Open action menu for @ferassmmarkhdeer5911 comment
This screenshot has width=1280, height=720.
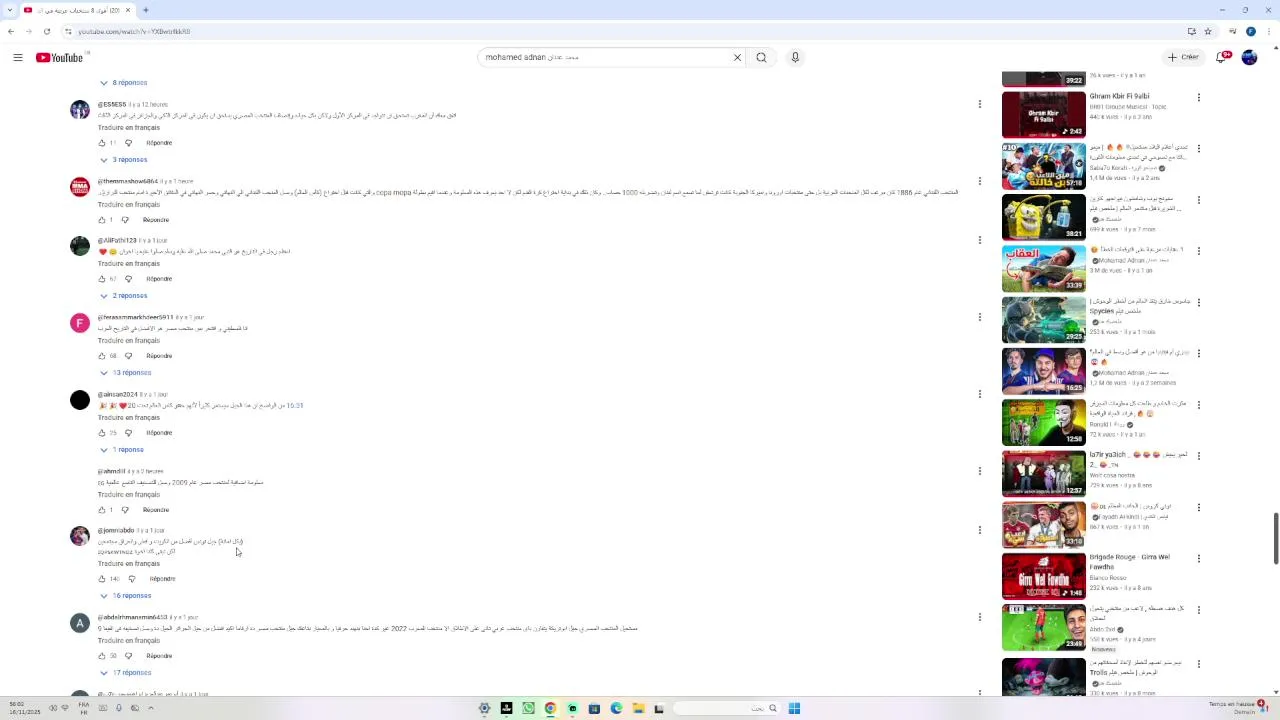(980, 317)
